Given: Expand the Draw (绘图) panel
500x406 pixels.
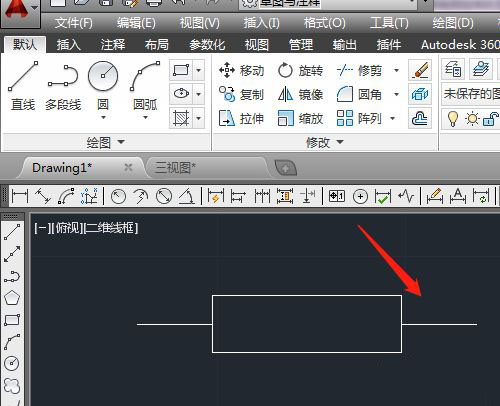Looking at the screenshot, I should click(x=106, y=143).
